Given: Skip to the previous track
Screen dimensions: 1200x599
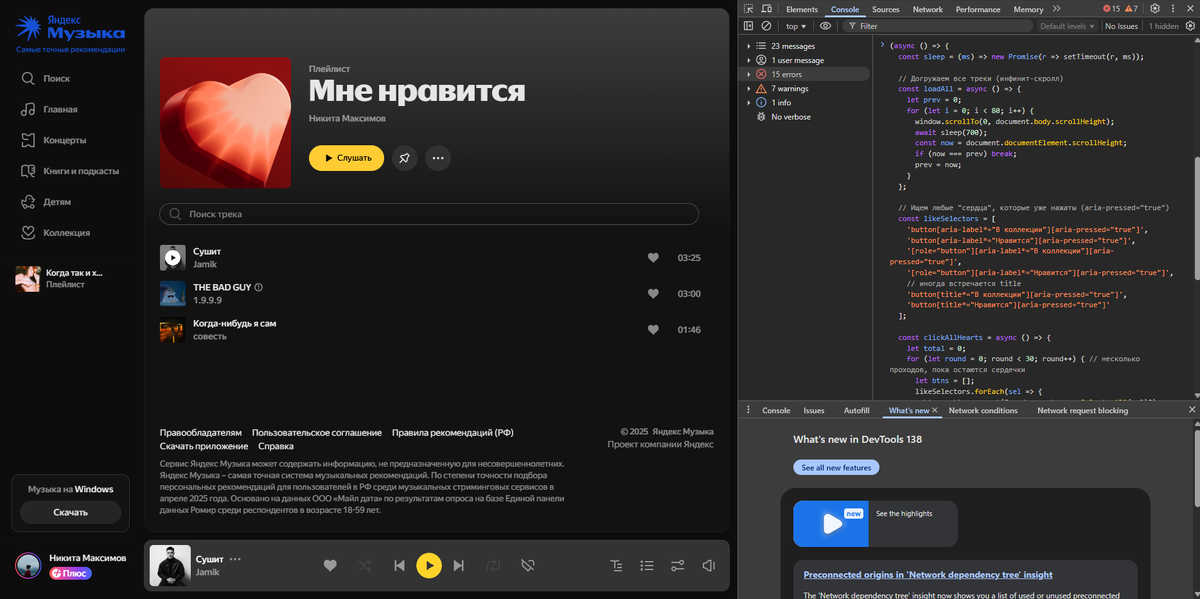Looking at the screenshot, I should [x=399, y=566].
